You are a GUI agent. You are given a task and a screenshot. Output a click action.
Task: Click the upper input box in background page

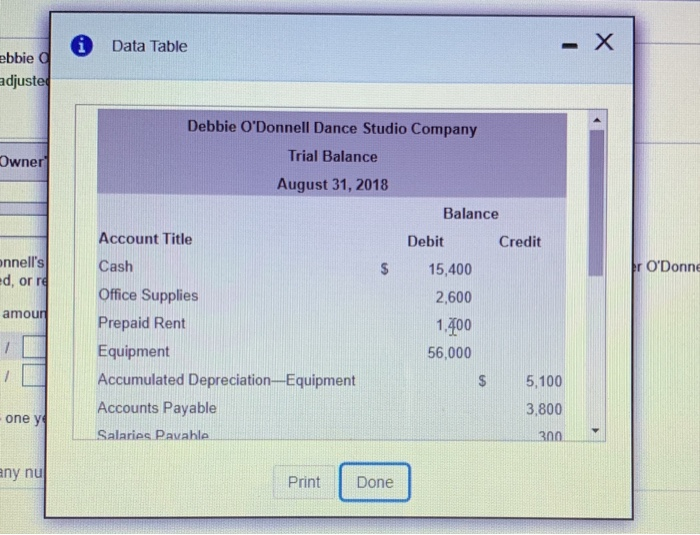point(34,347)
